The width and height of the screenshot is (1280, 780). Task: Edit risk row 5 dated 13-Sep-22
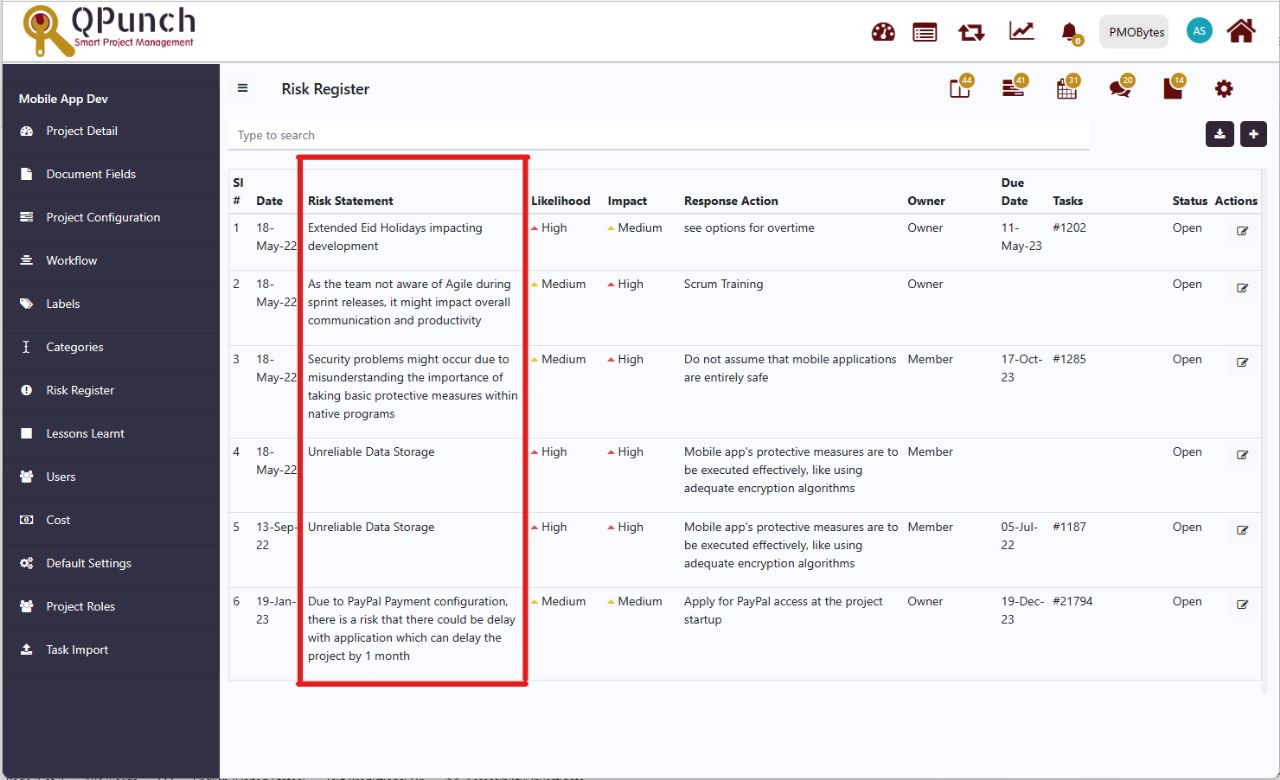coord(1242,531)
